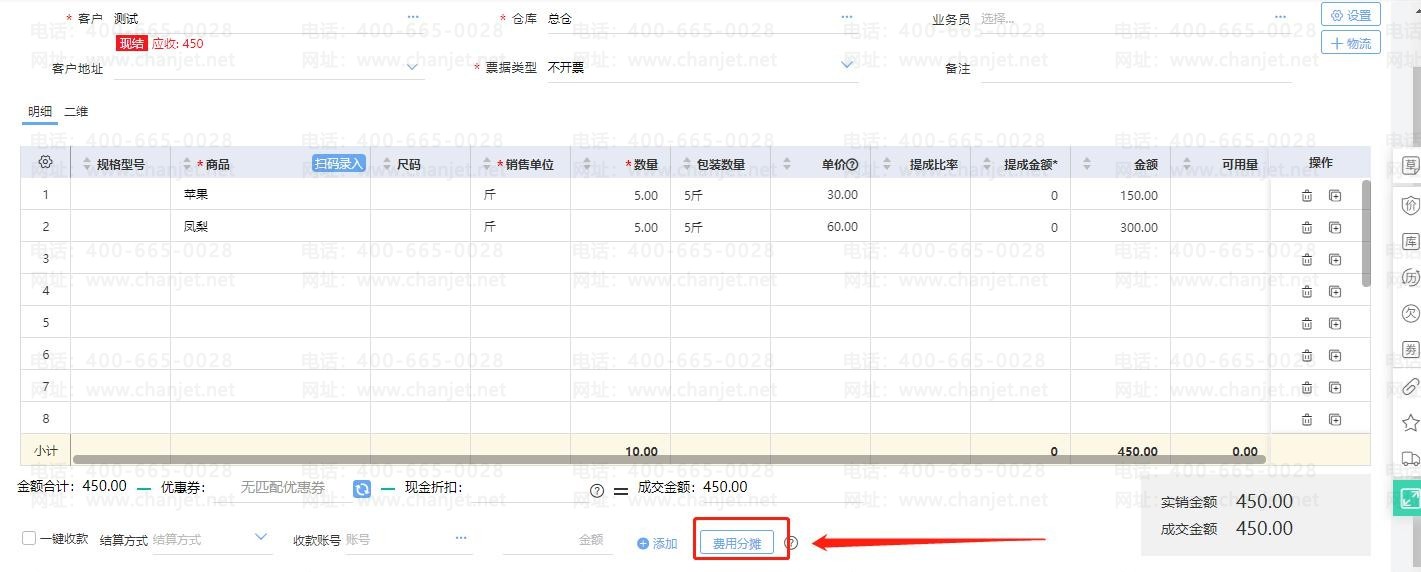The image size is (1421, 572).
Task: Click the table vertical scrollbar
Action: coord(1366,233)
